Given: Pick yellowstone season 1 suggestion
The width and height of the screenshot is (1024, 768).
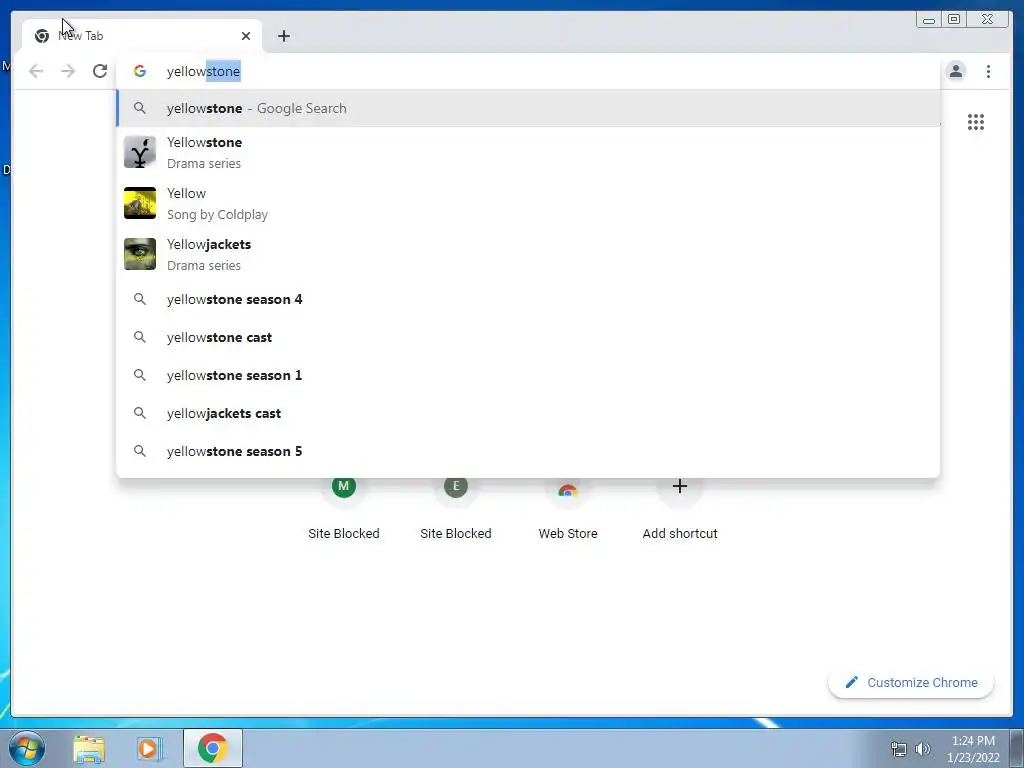Looking at the screenshot, I should point(528,375).
